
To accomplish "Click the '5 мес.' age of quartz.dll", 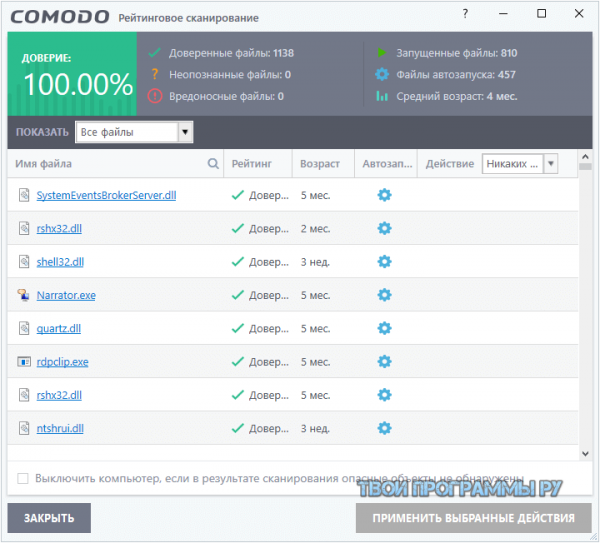I will (315, 328).
